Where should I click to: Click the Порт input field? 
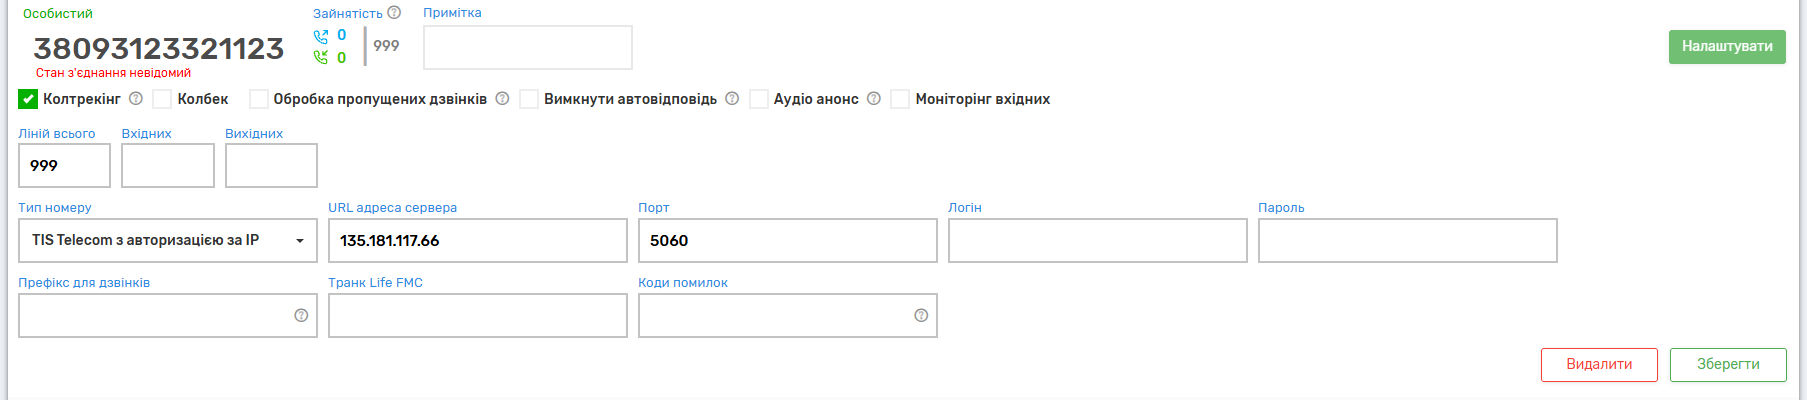pyautogui.click(x=787, y=241)
